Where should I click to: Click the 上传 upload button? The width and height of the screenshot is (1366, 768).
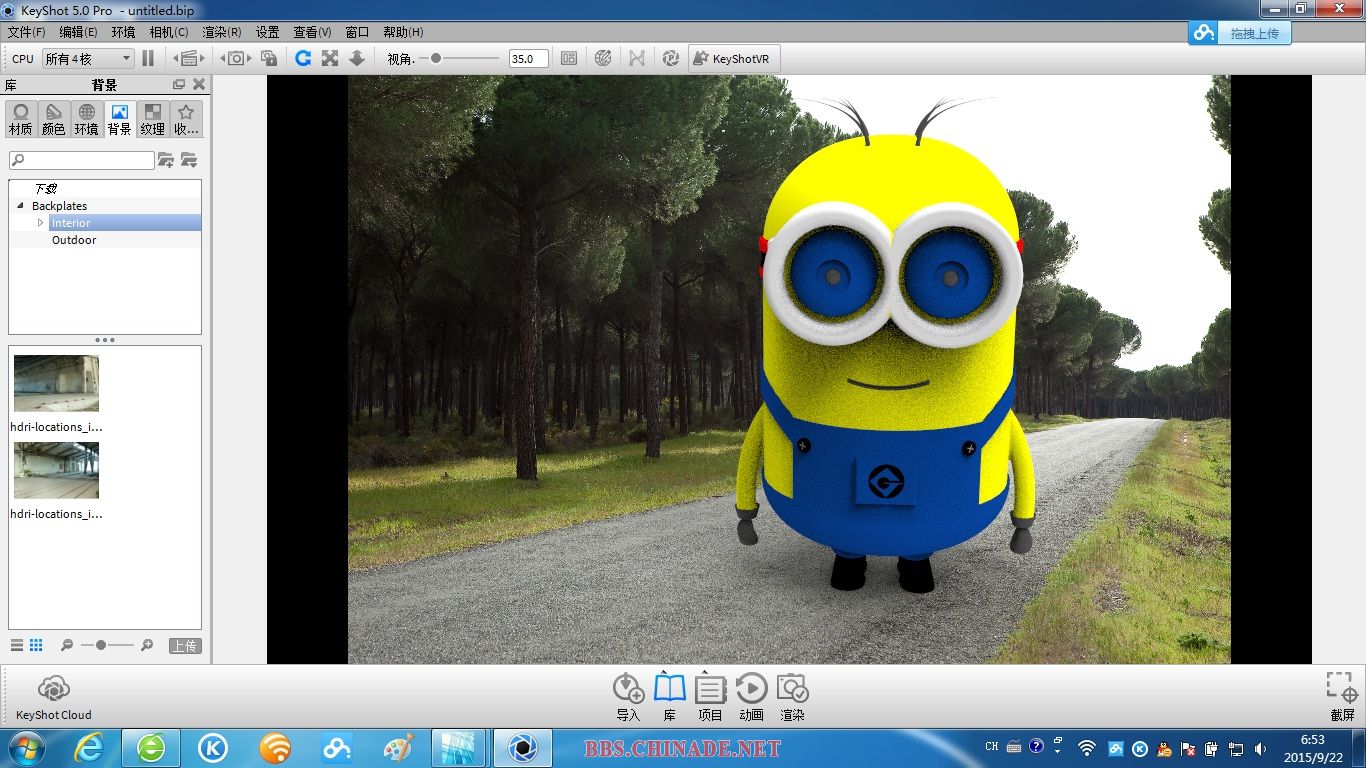(x=184, y=646)
